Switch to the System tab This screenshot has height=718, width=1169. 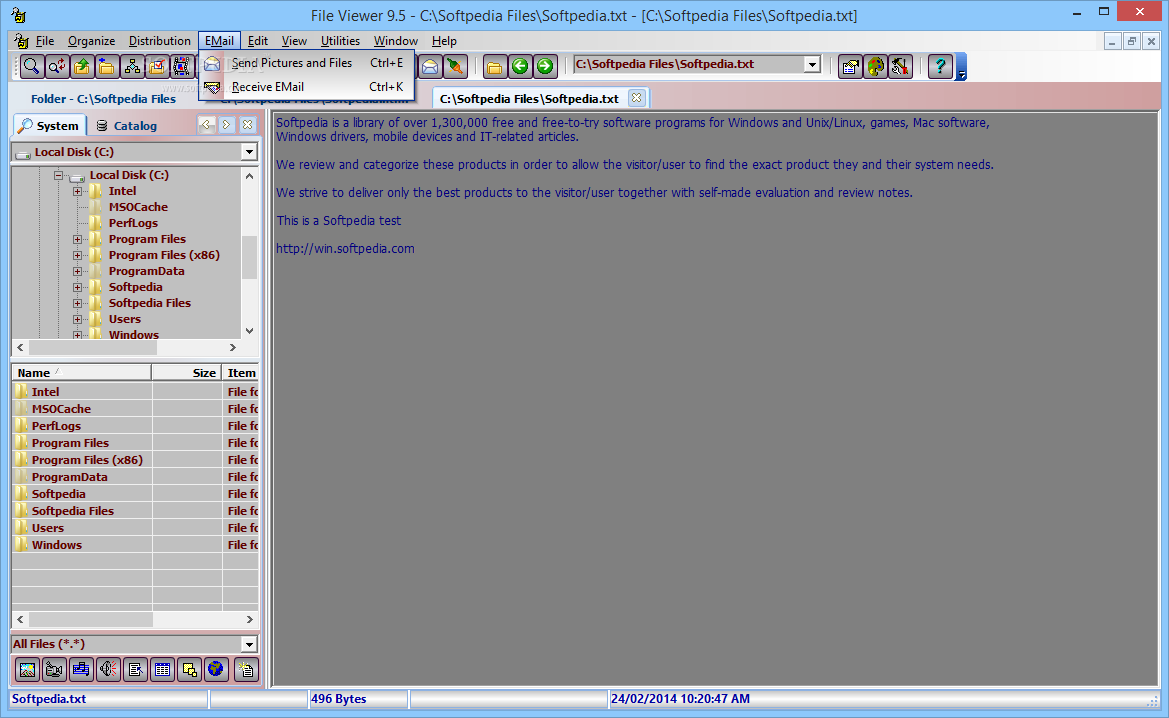[49, 126]
